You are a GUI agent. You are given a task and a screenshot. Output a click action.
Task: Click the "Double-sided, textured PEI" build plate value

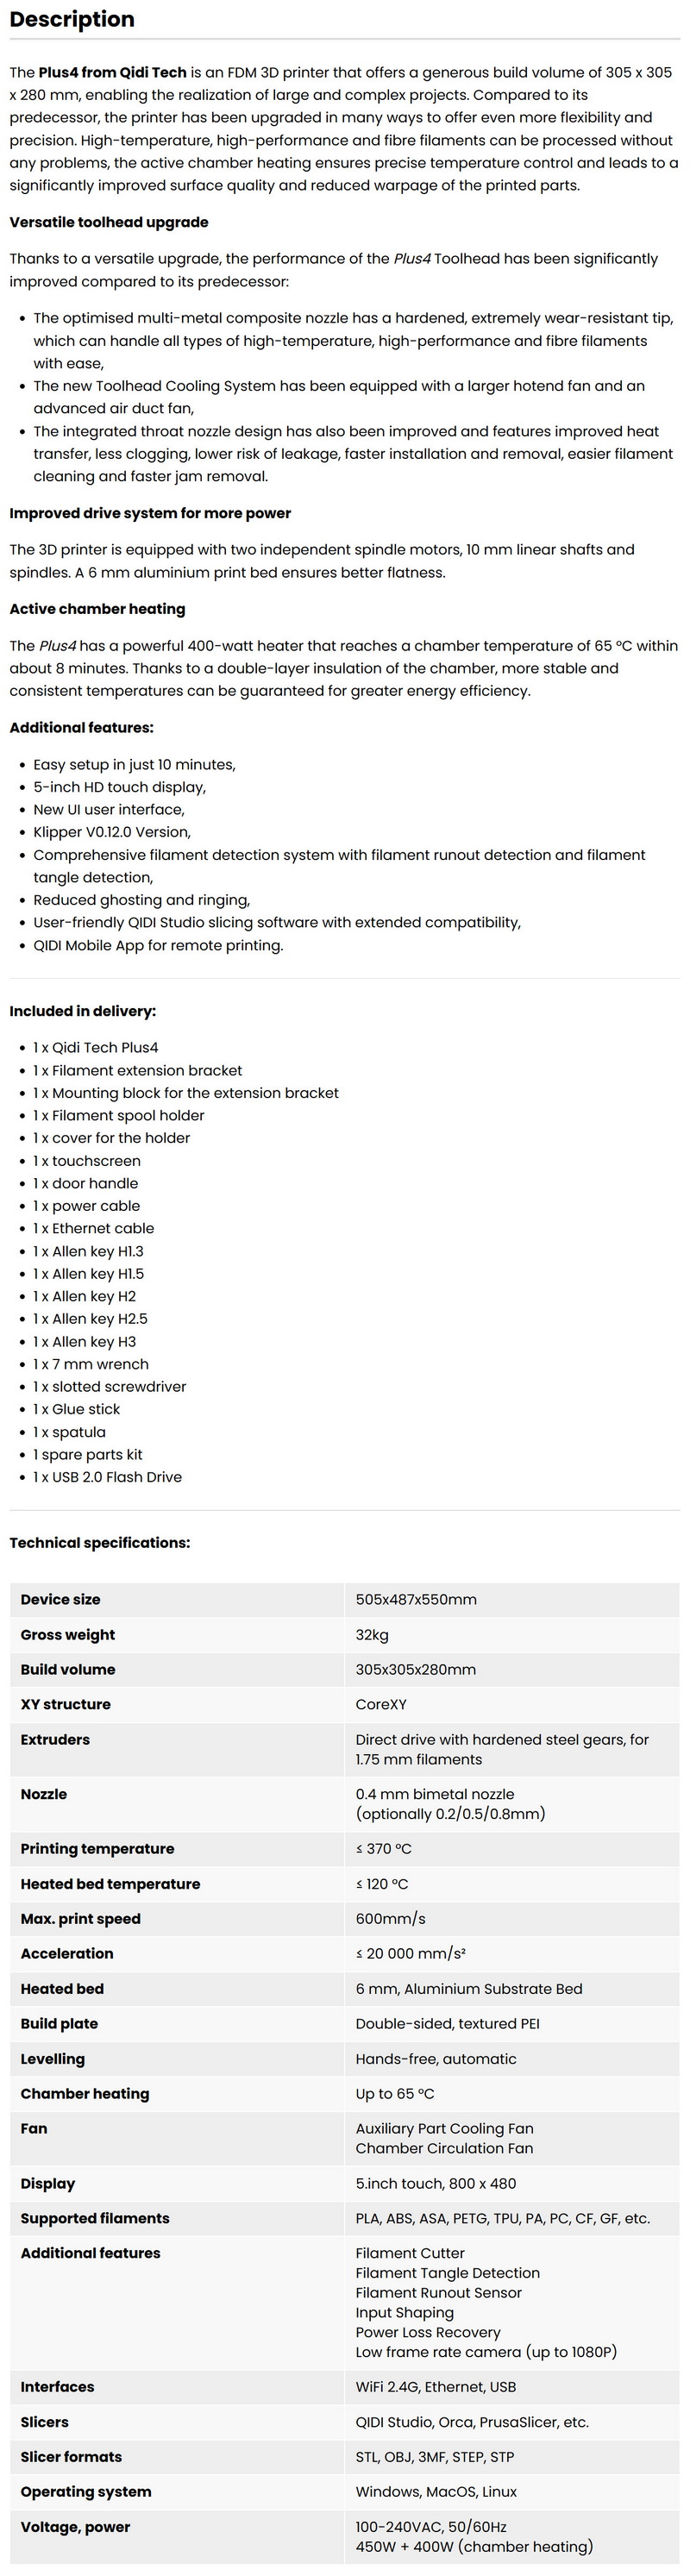click(447, 2024)
